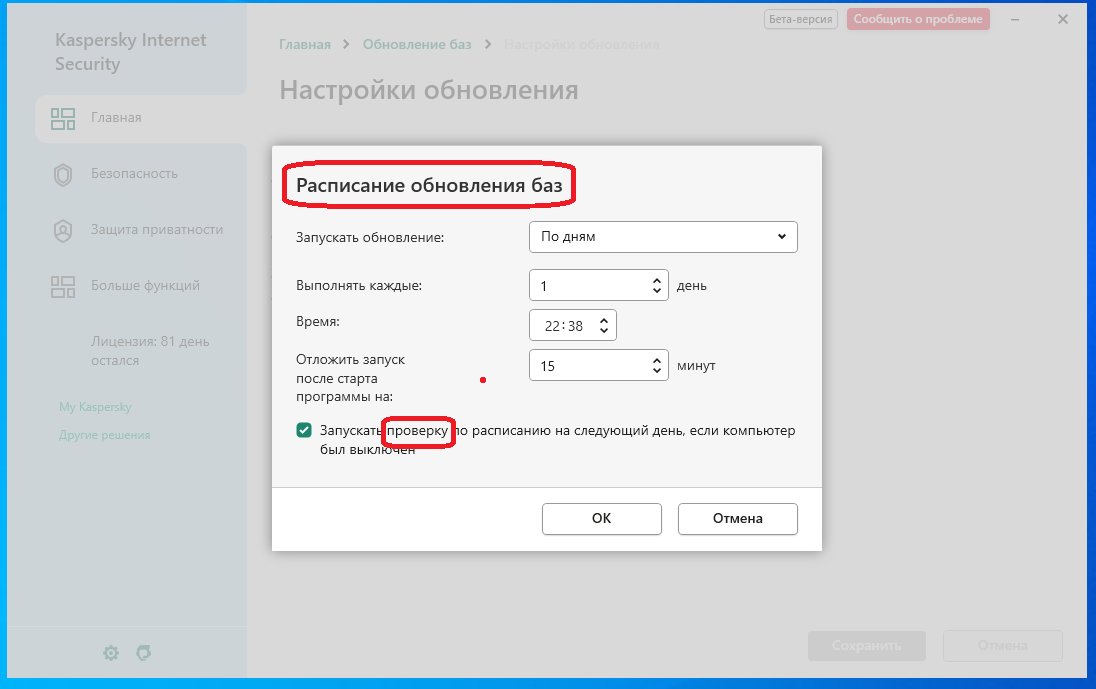Click the Главная dashboard icon in sidebar
The height and width of the screenshot is (689, 1096).
[x=63, y=119]
